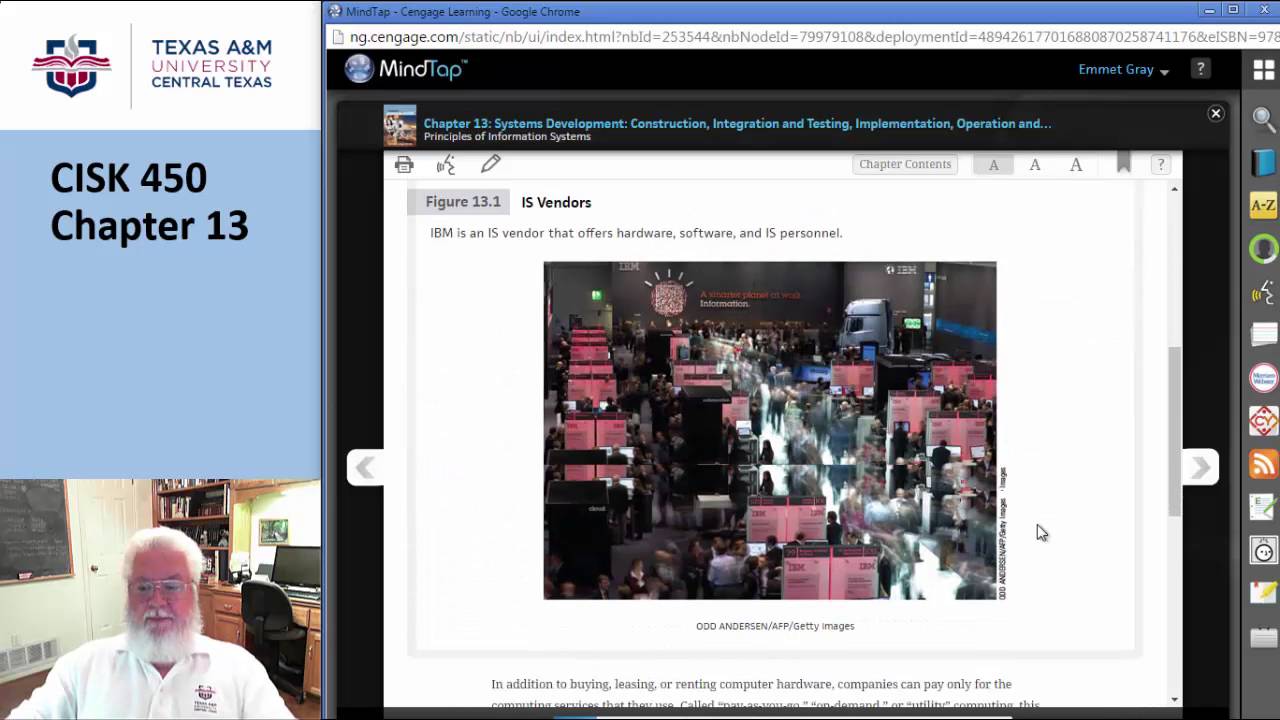Open the A-Z glossary app
The image size is (1280, 720).
click(1264, 206)
